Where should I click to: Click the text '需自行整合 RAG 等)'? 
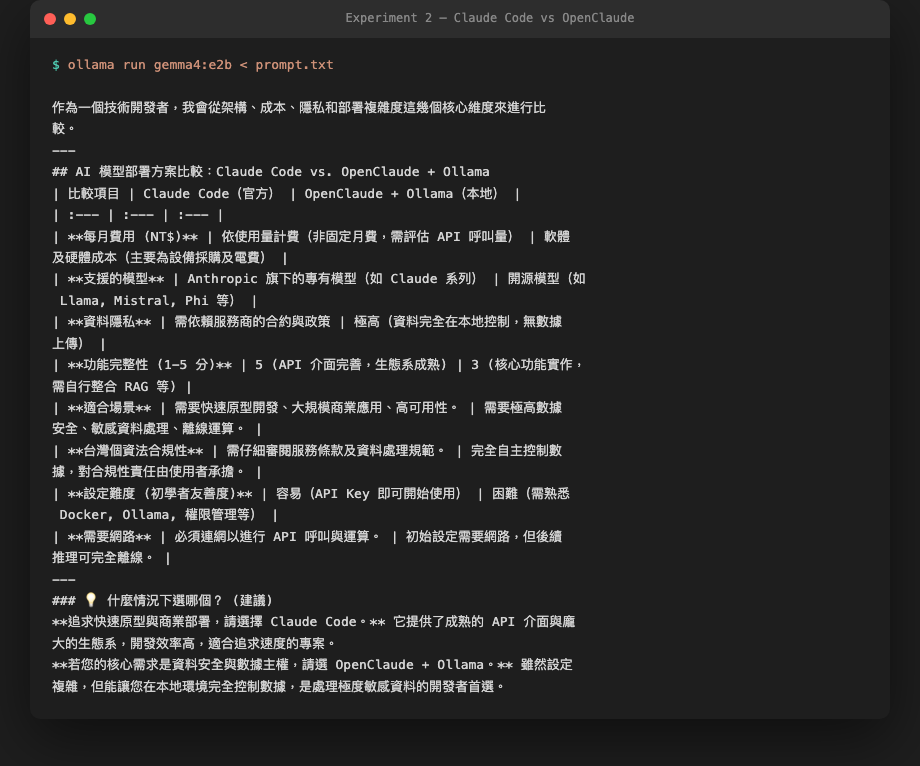114,387
